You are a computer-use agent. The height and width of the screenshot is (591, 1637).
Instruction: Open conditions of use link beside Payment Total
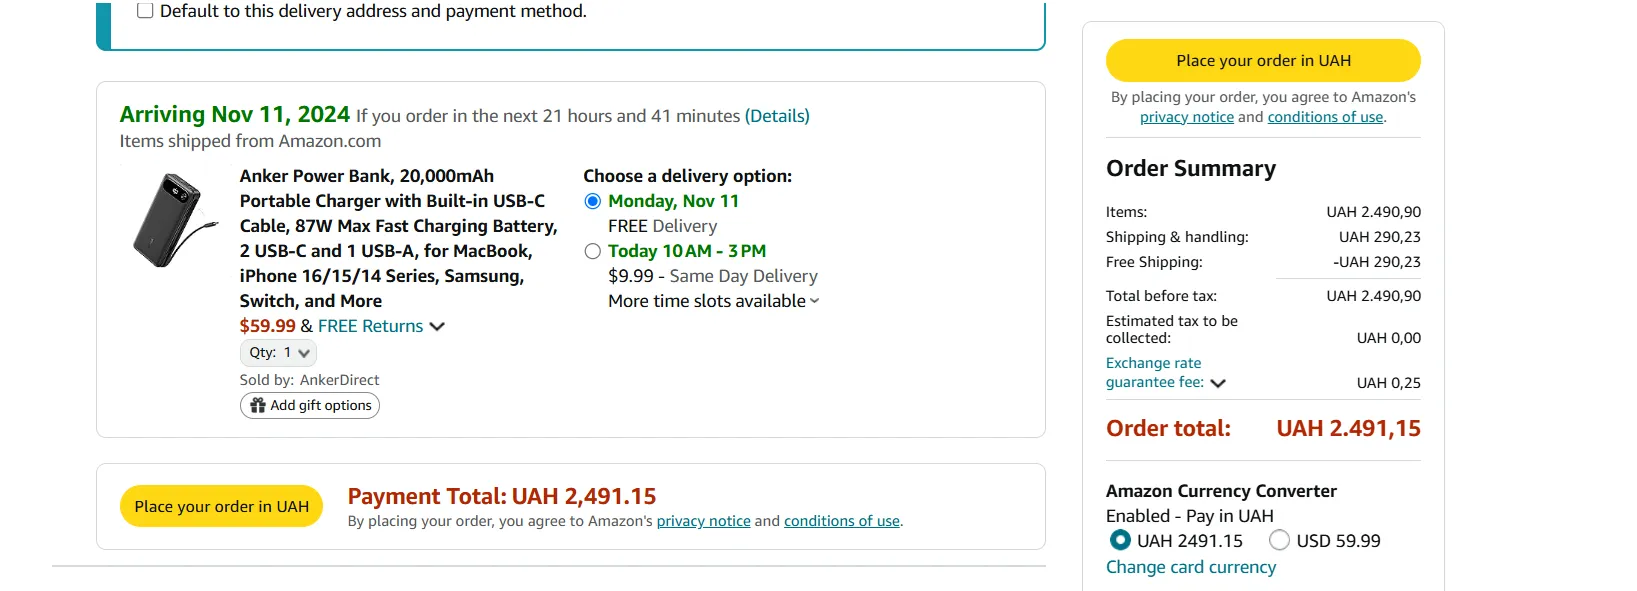841,521
